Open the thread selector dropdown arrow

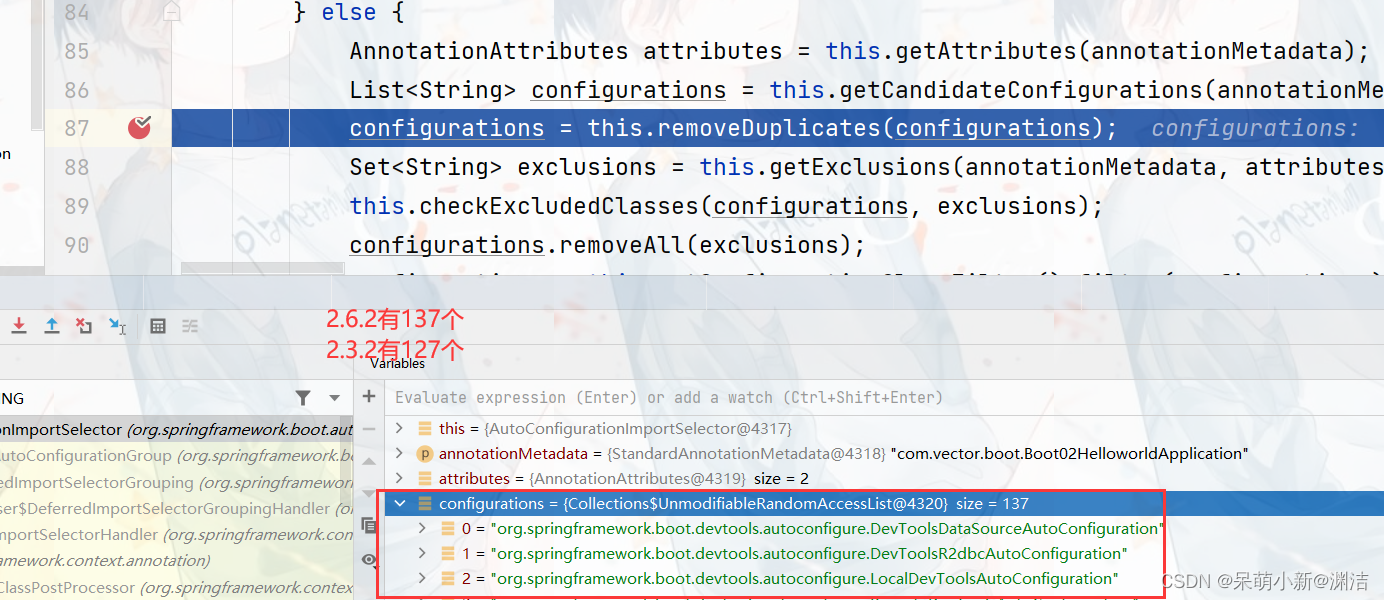335,398
